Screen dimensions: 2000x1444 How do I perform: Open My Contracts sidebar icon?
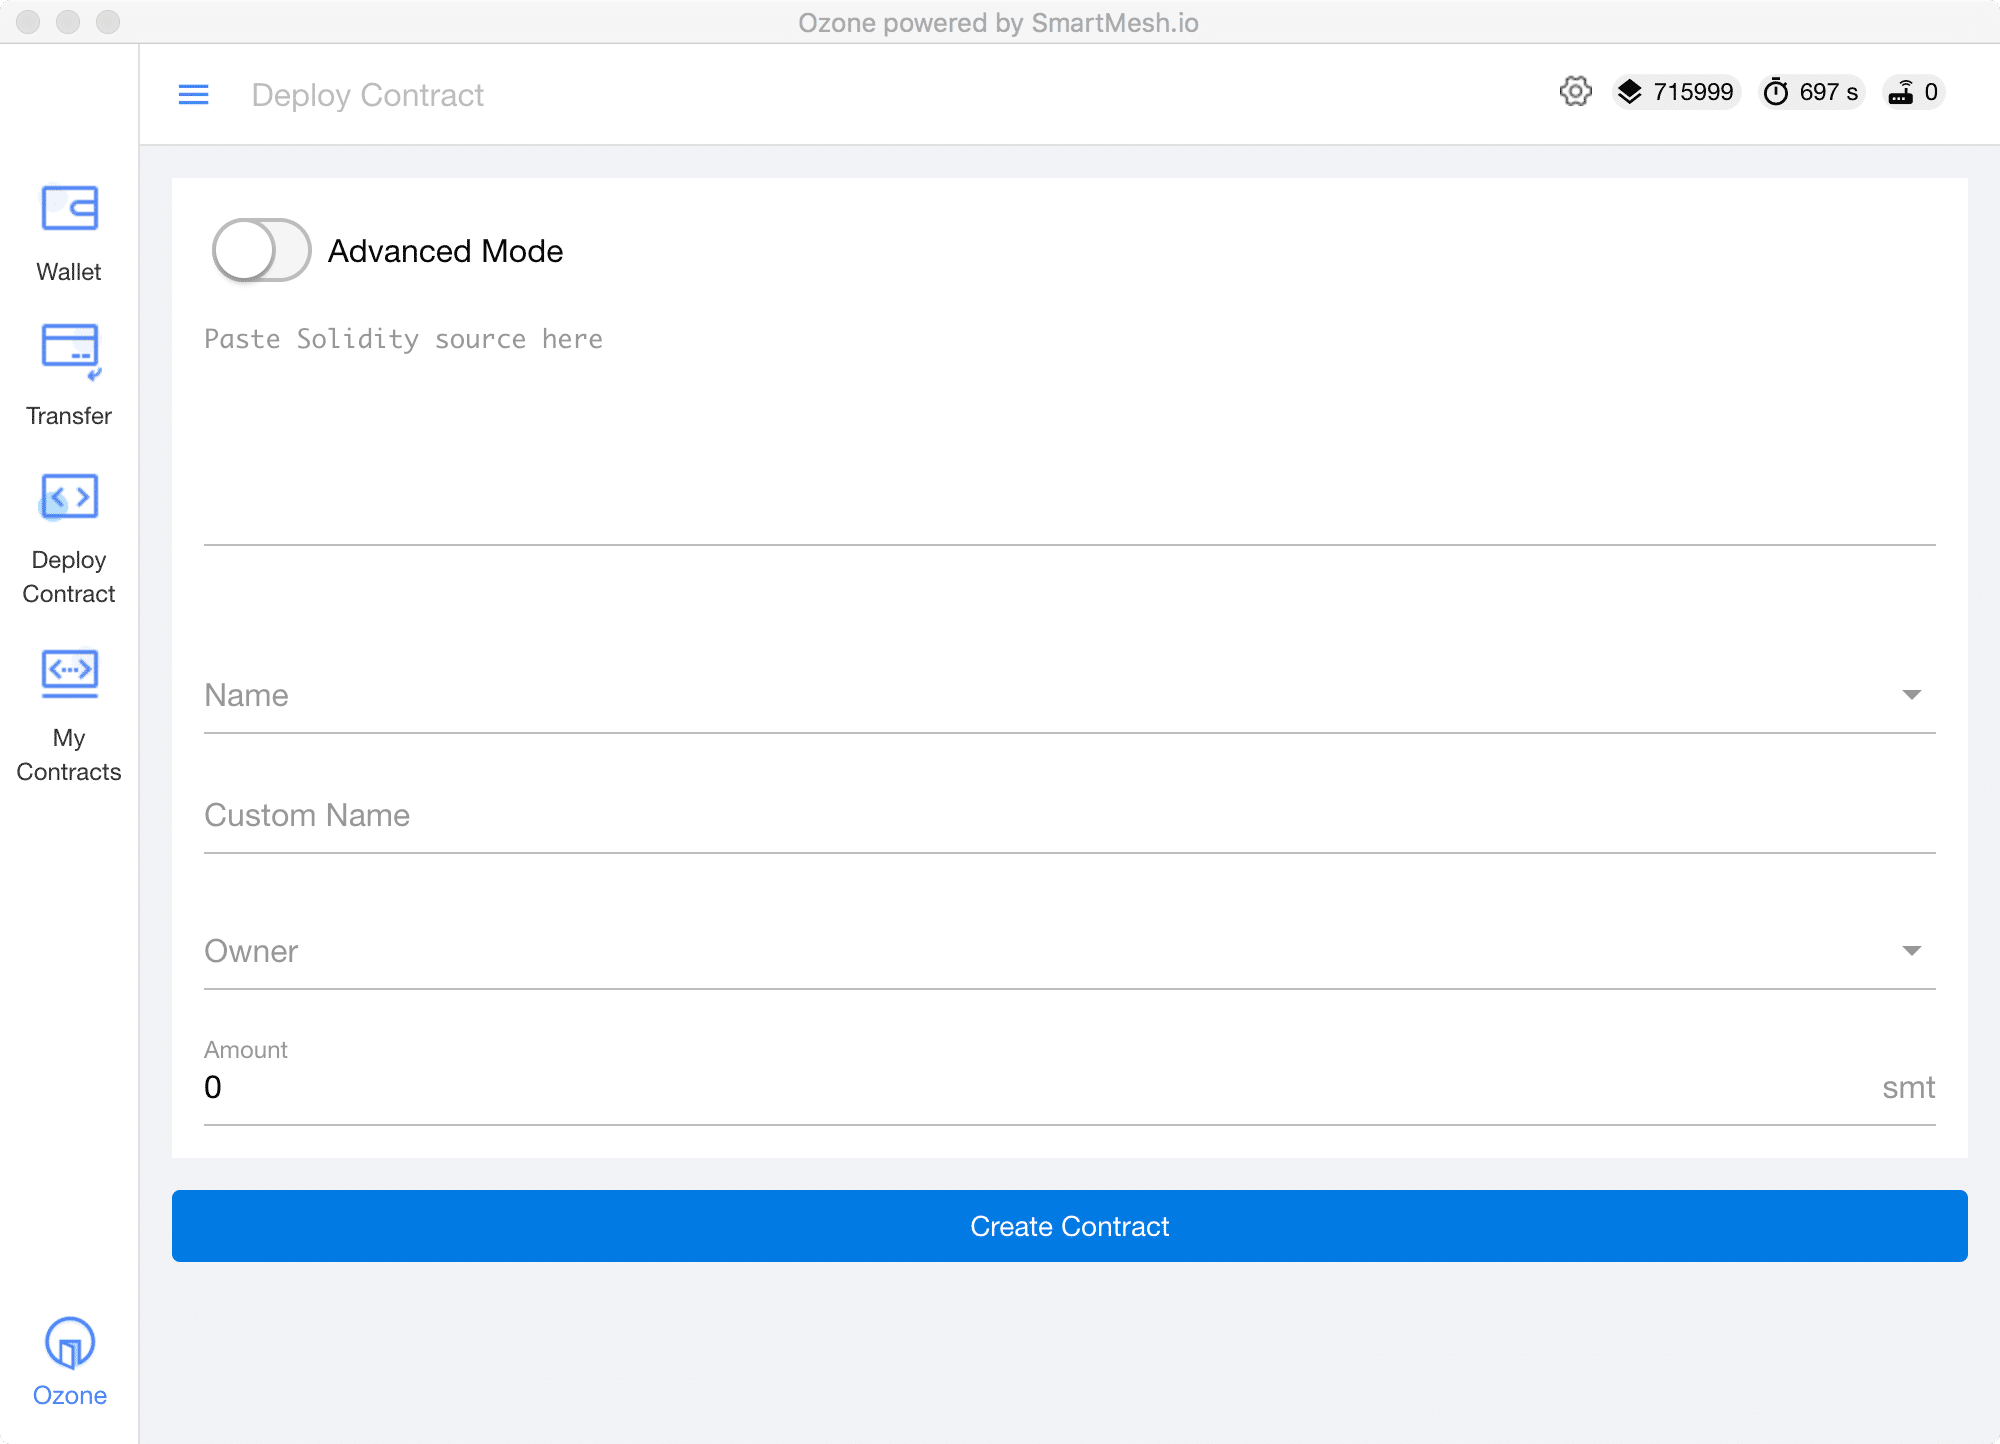click(69, 673)
